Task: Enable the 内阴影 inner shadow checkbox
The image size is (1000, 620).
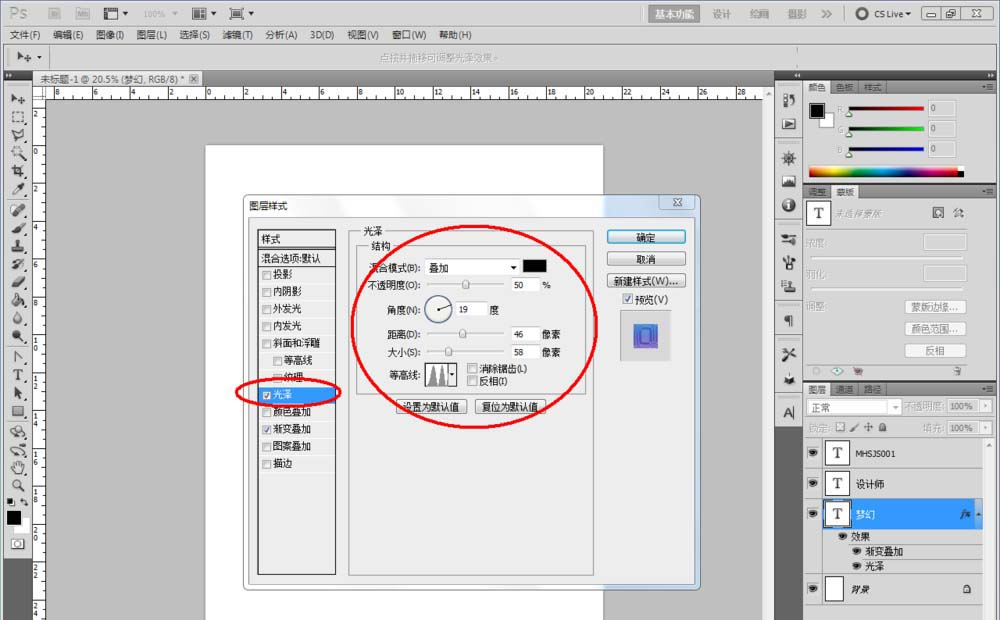Action: tap(267, 292)
